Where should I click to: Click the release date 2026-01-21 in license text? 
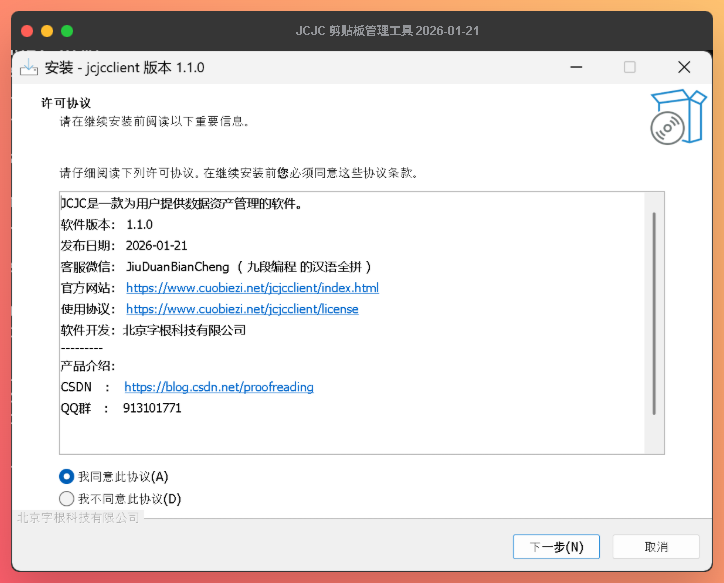157,246
